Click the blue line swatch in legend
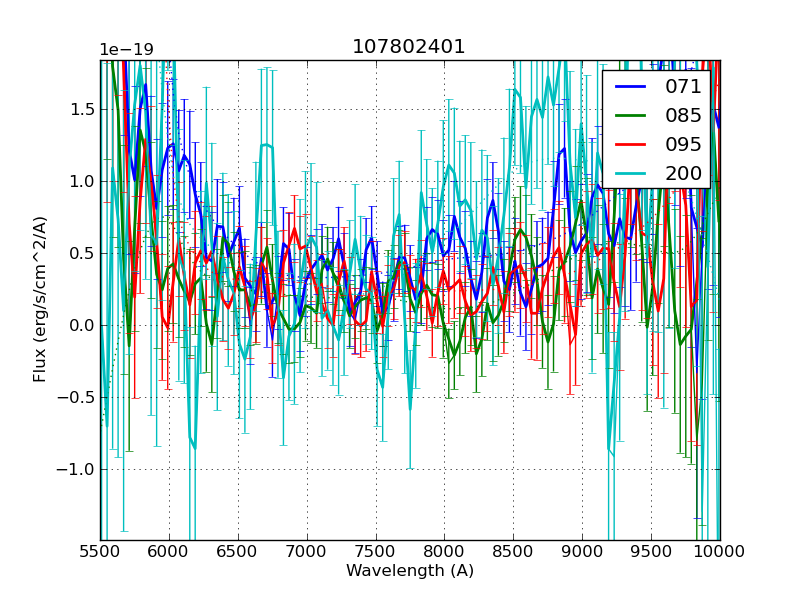Image resolution: width=800 pixels, height=600 pixels. 632,87
